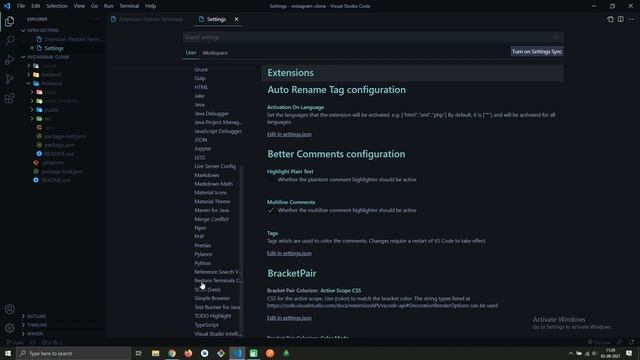640x360 pixels.
Task: Expand the Outline section
Action: (x=35, y=316)
